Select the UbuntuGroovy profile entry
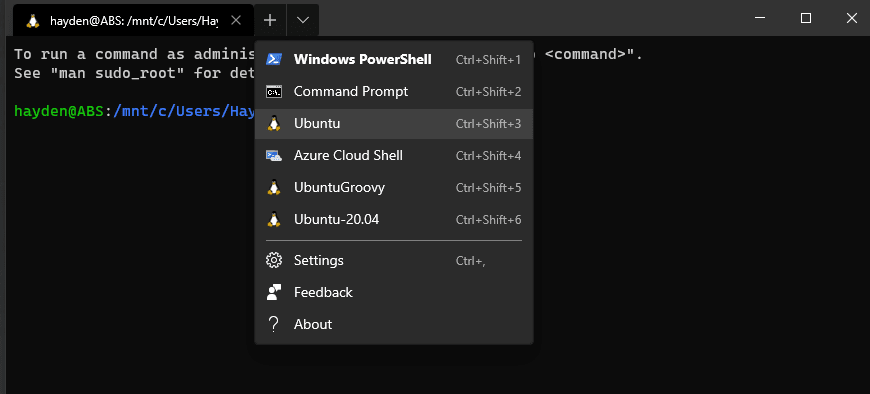 coord(394,188)
